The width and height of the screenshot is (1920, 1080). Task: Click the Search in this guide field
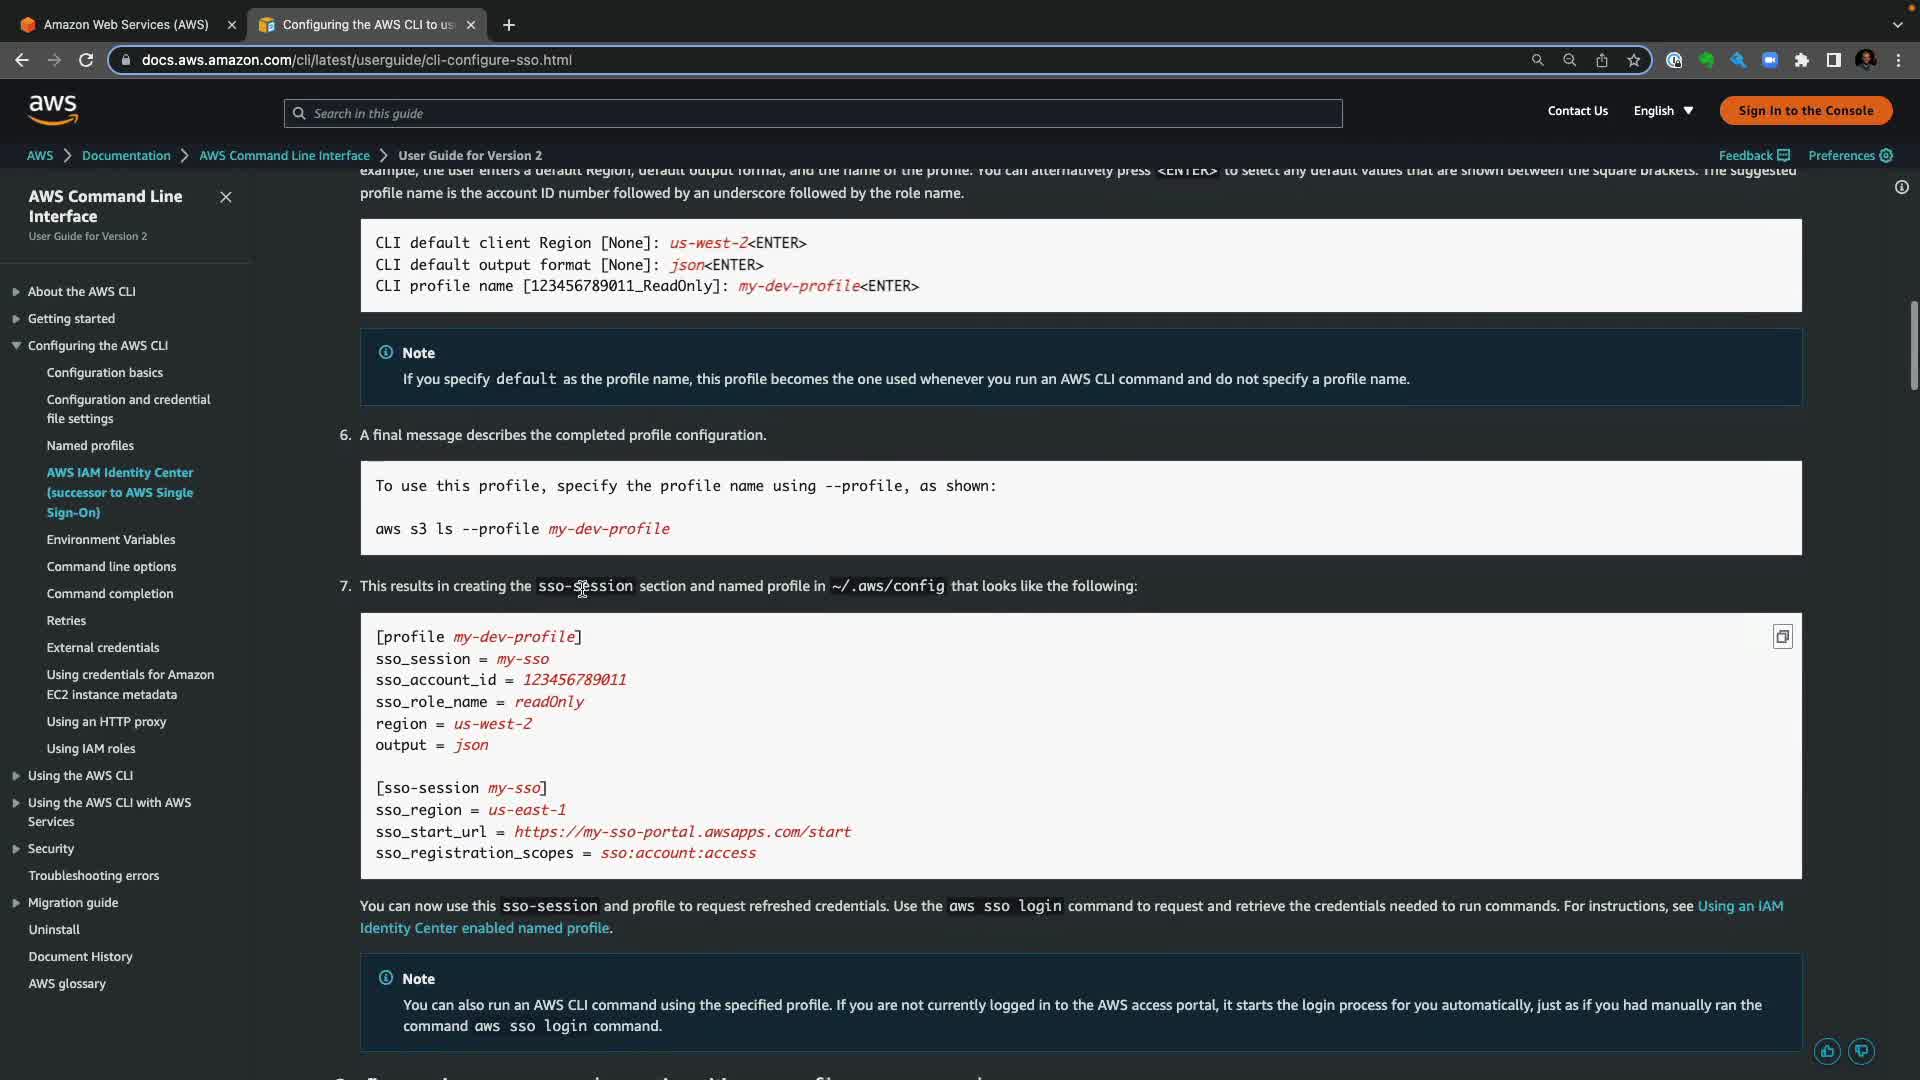pyautogui.click(x=812, y=114)
